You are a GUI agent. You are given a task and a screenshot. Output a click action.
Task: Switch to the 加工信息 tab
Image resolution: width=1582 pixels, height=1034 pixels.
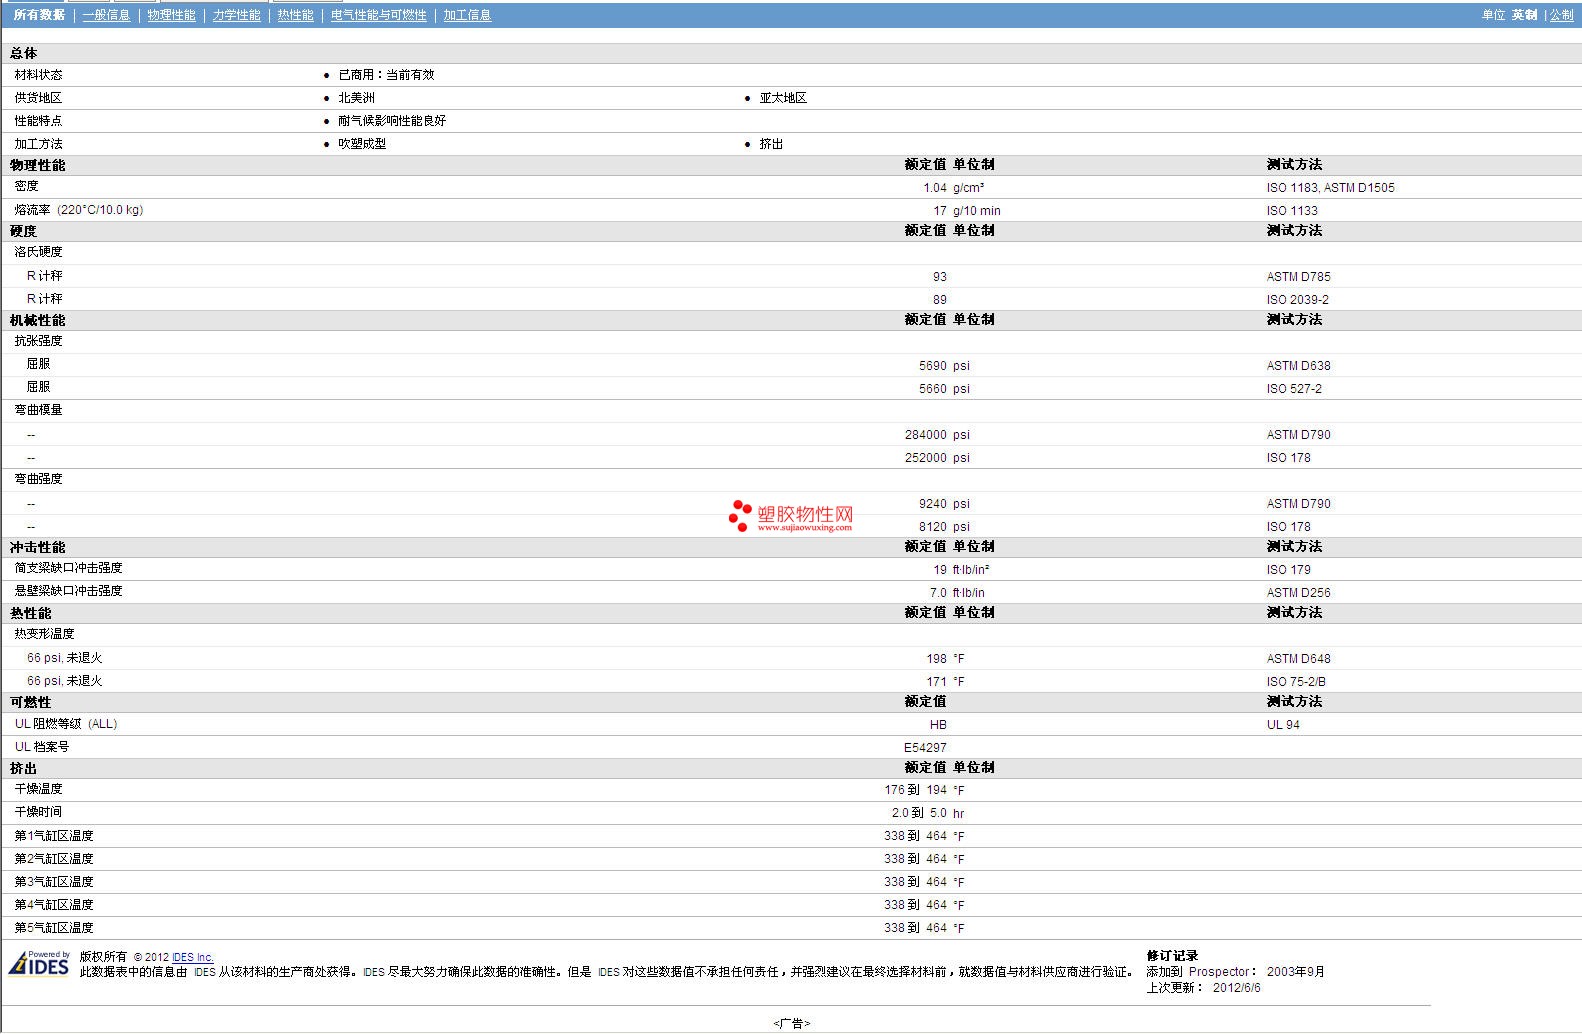467,15
